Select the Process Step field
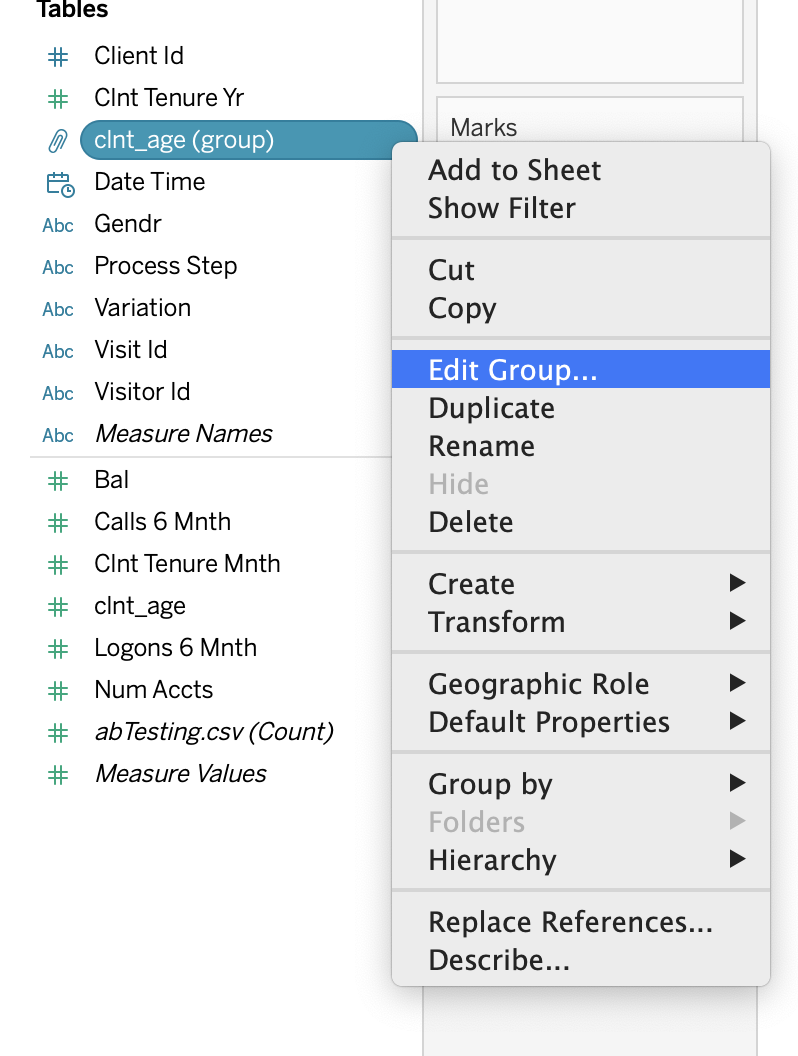798x1056 pixels. point(165,266)
